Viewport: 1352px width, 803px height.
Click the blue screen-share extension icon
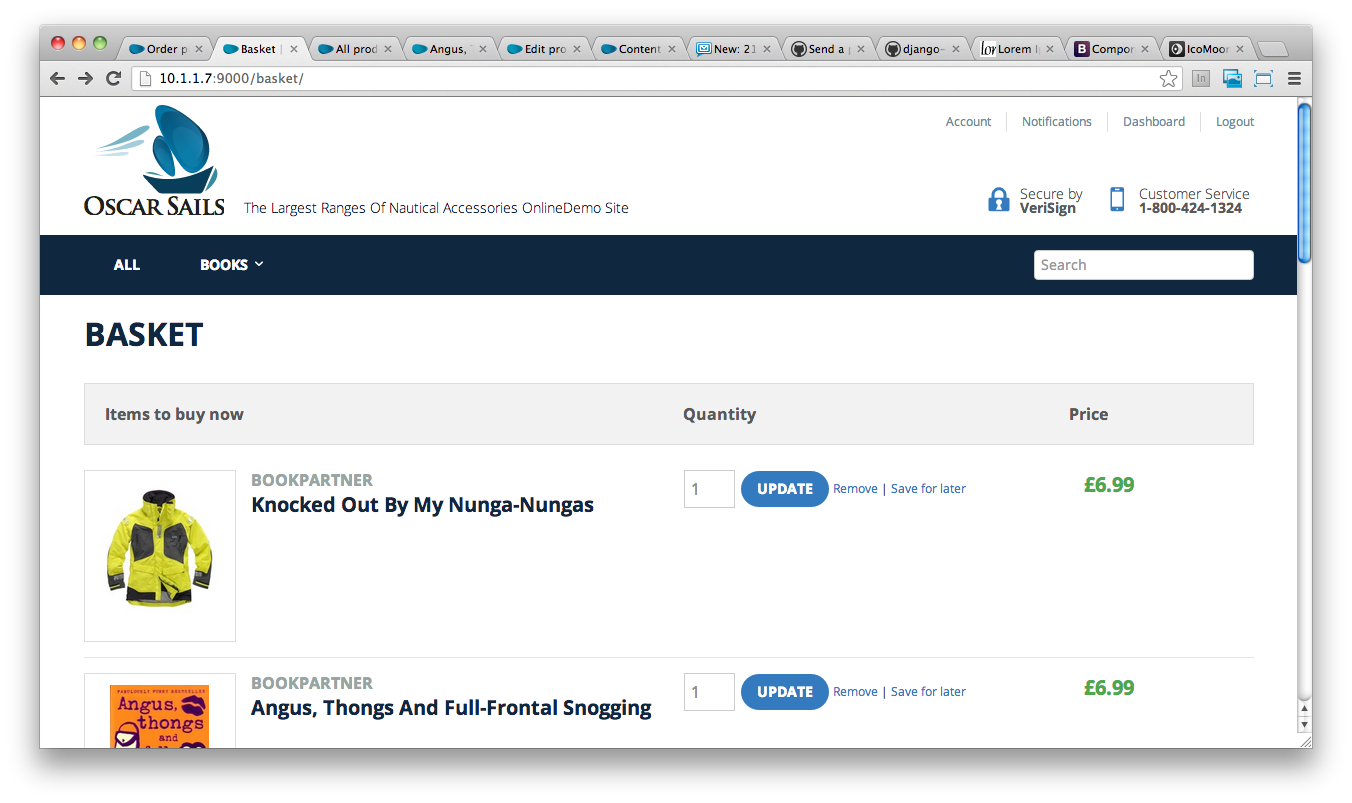1232,78
